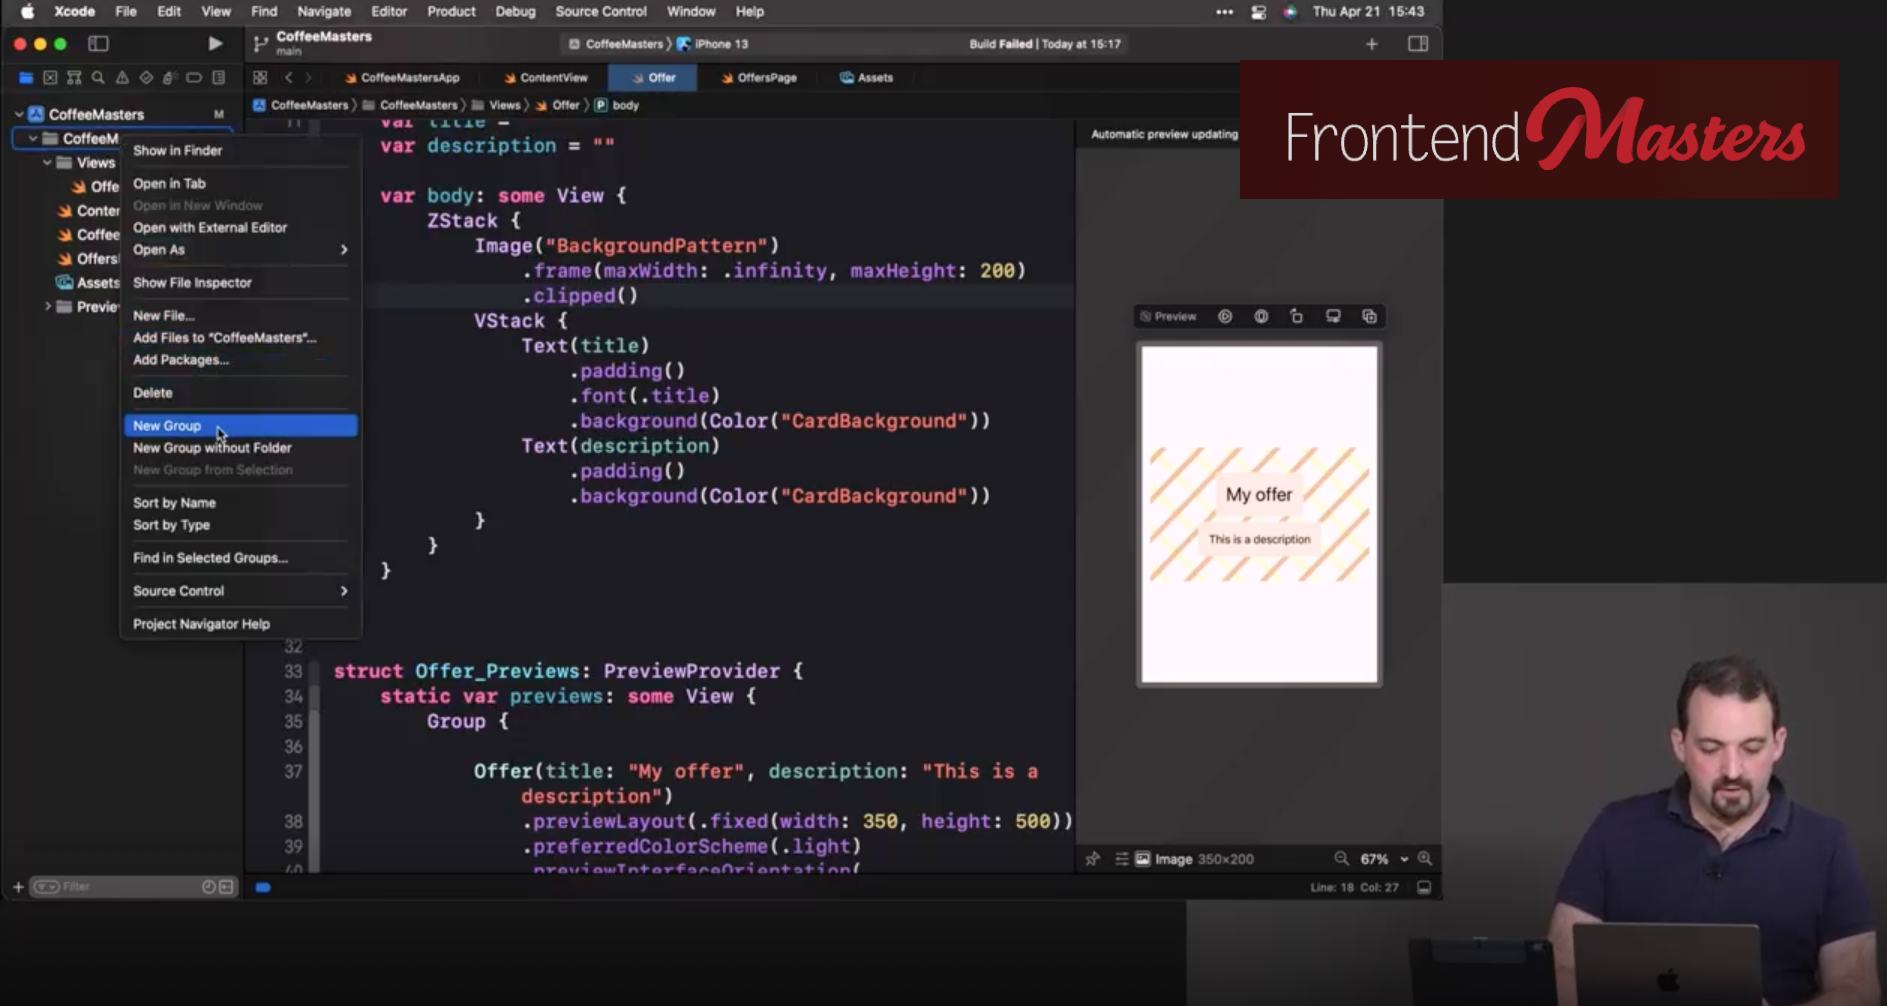Open the Issue navigator warning icon
The height and width of the screenshot is (1006, 1887).
pyautogui.click(x=122, y=77)
